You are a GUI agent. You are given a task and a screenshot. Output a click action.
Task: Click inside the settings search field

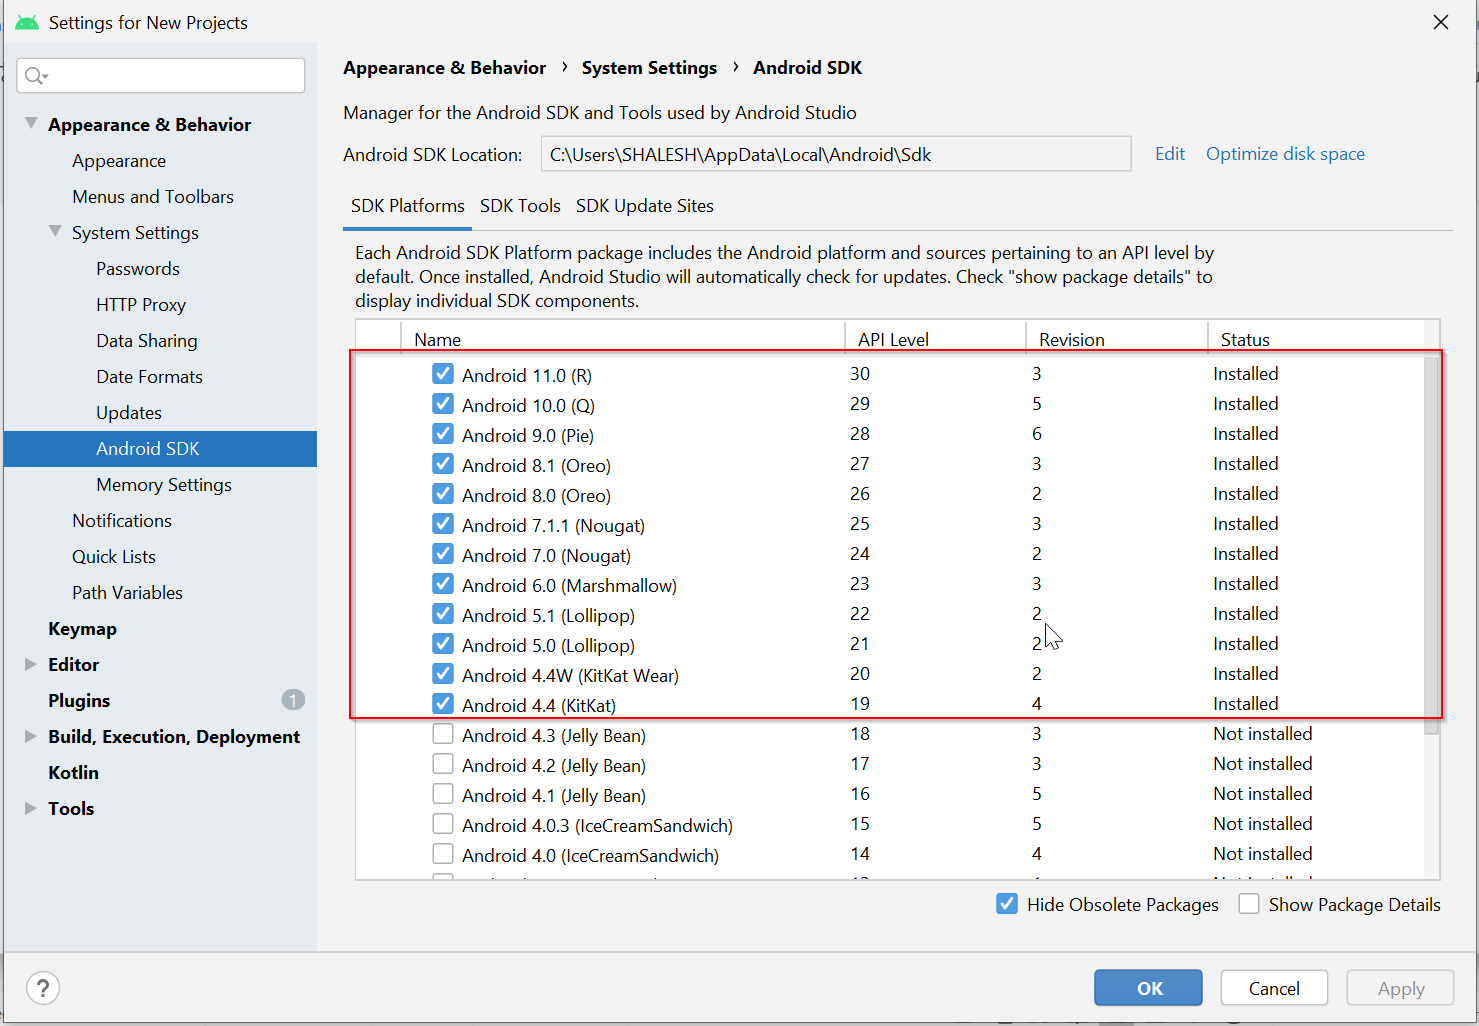tap(160, 75)
